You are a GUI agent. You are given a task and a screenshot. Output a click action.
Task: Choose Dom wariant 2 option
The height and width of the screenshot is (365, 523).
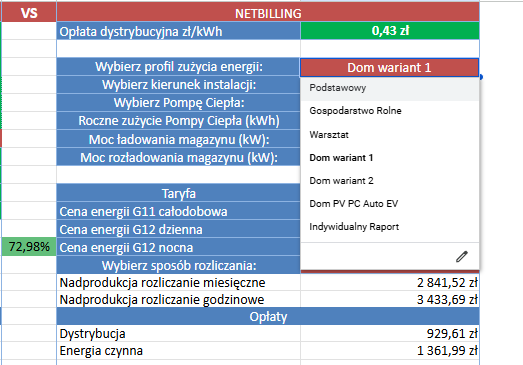pos(390,180)
